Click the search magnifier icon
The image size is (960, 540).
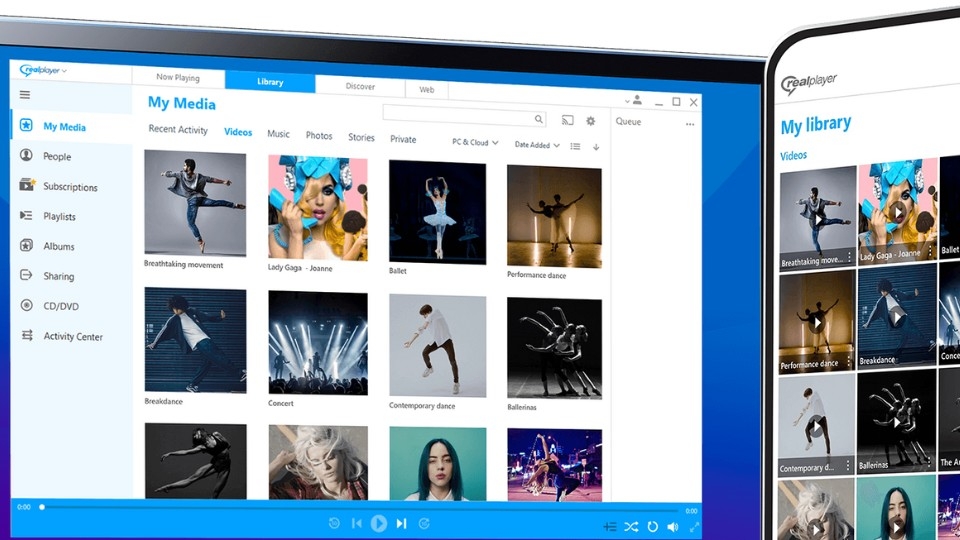538,119
